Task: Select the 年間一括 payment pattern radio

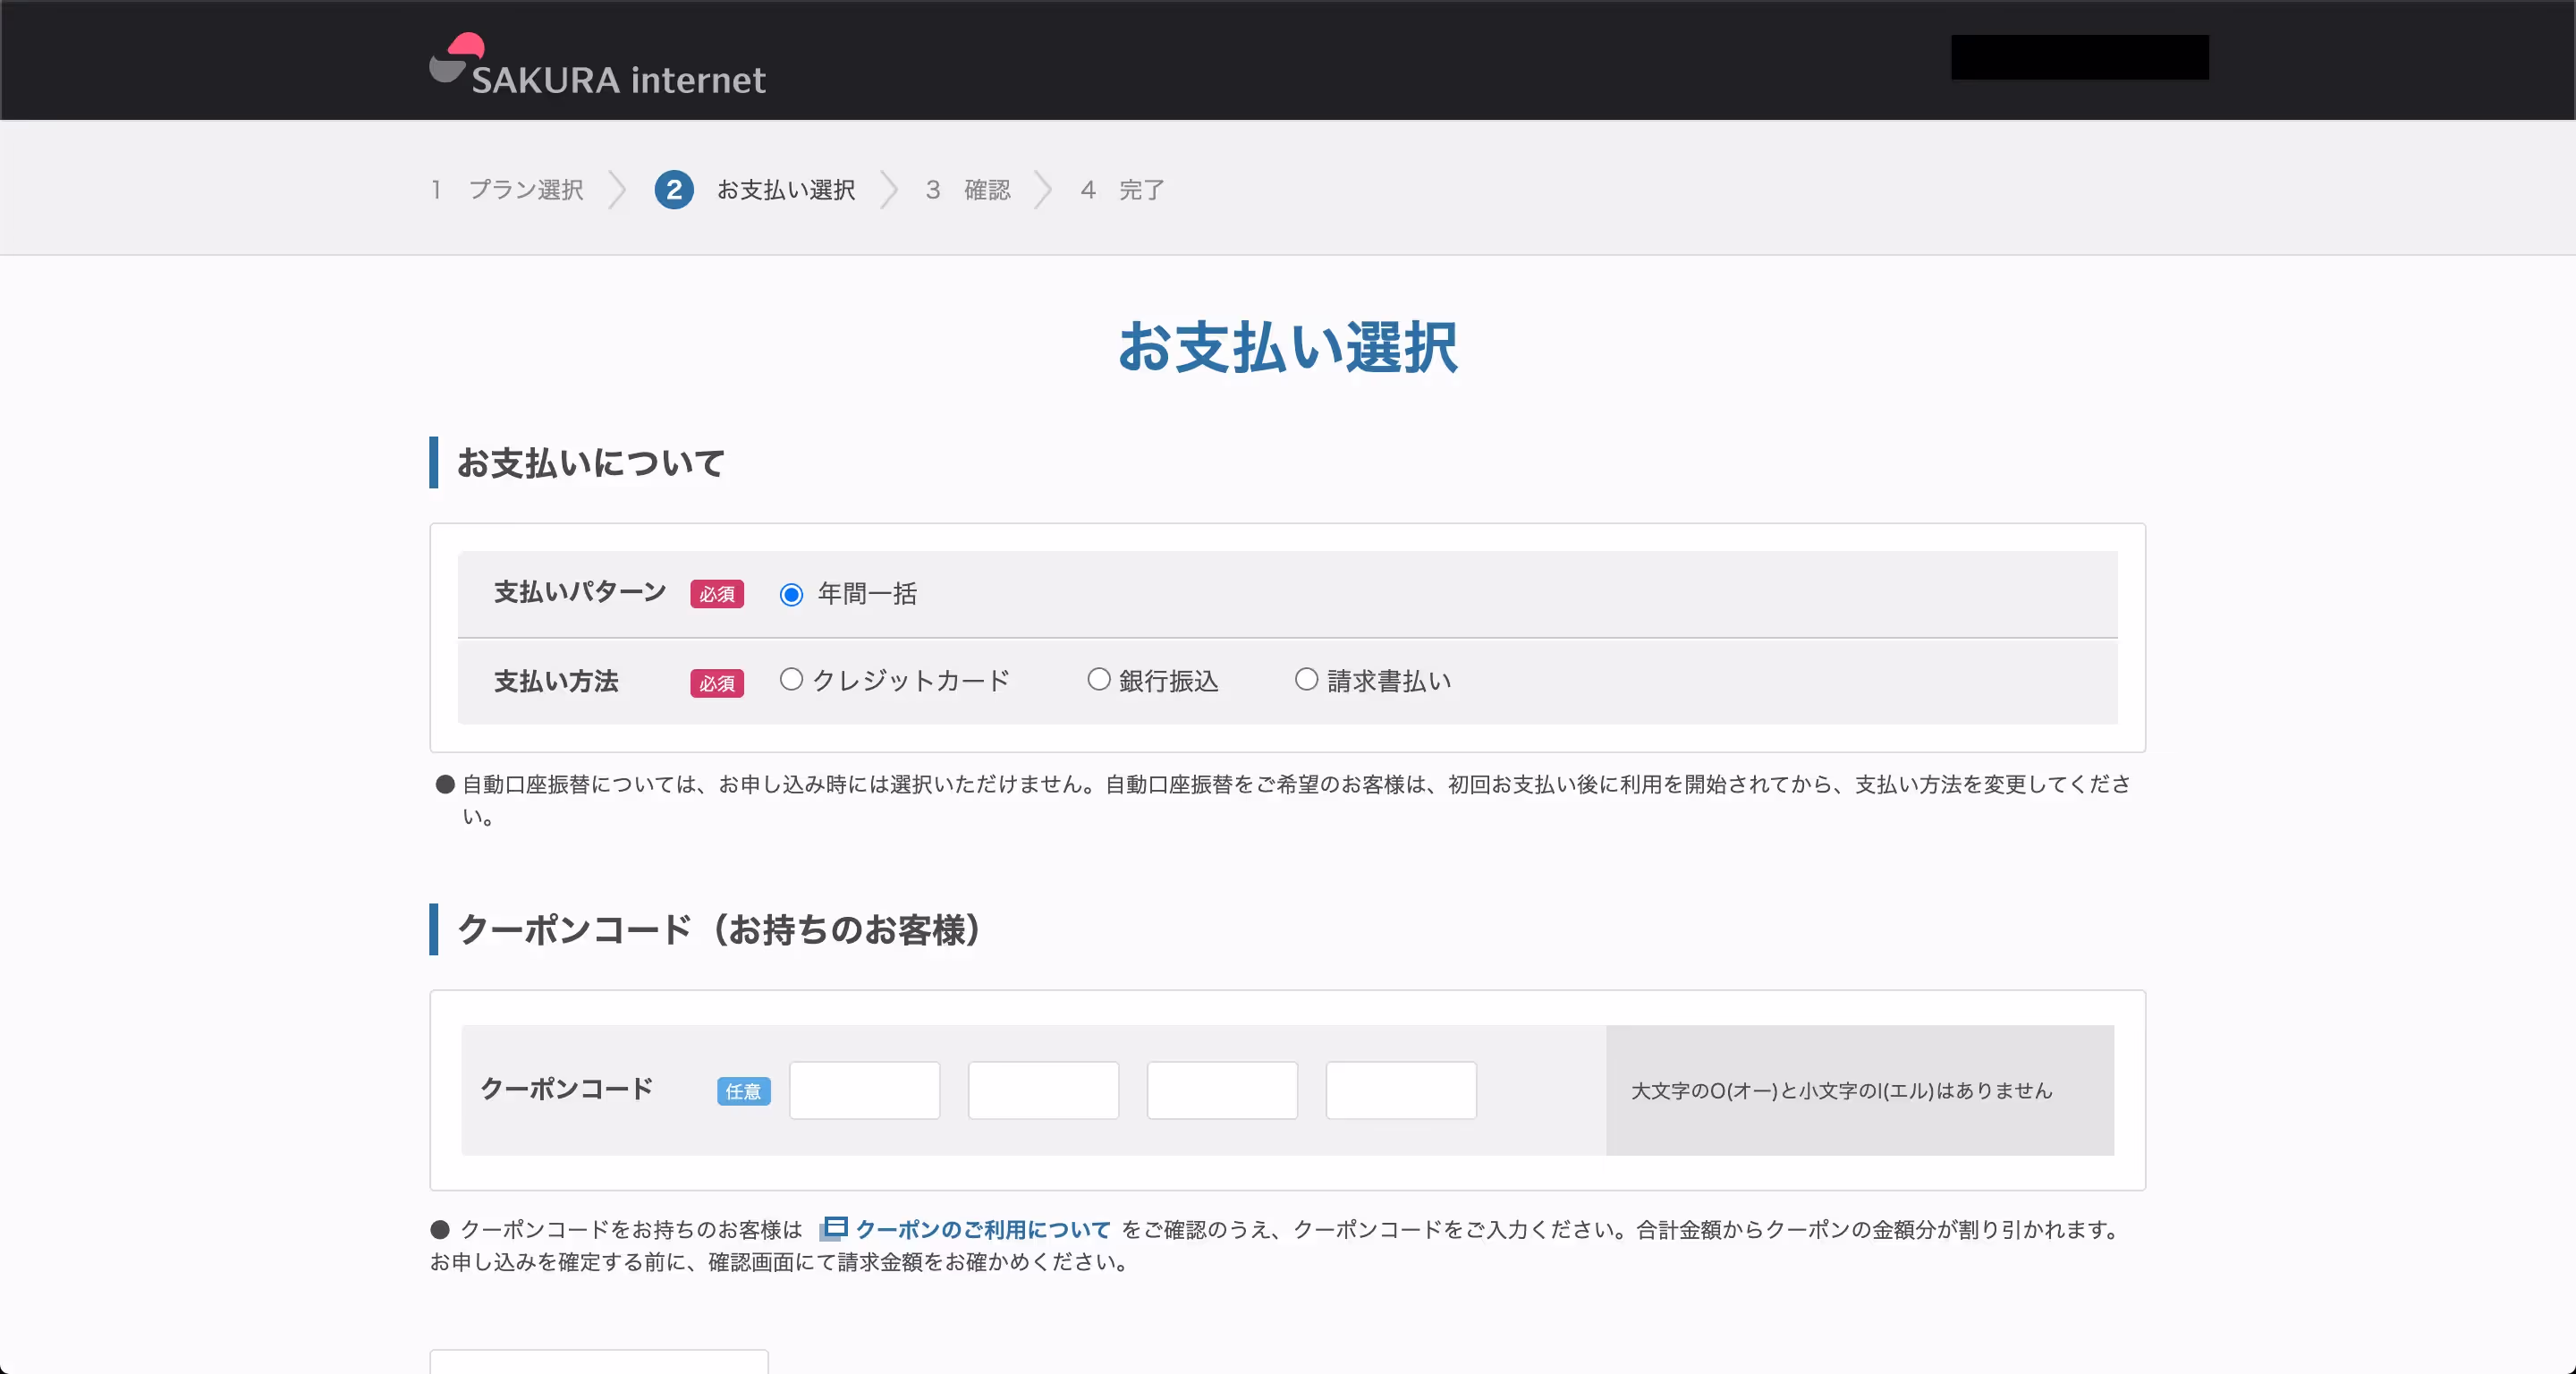Action: click(x=791, y=595)
